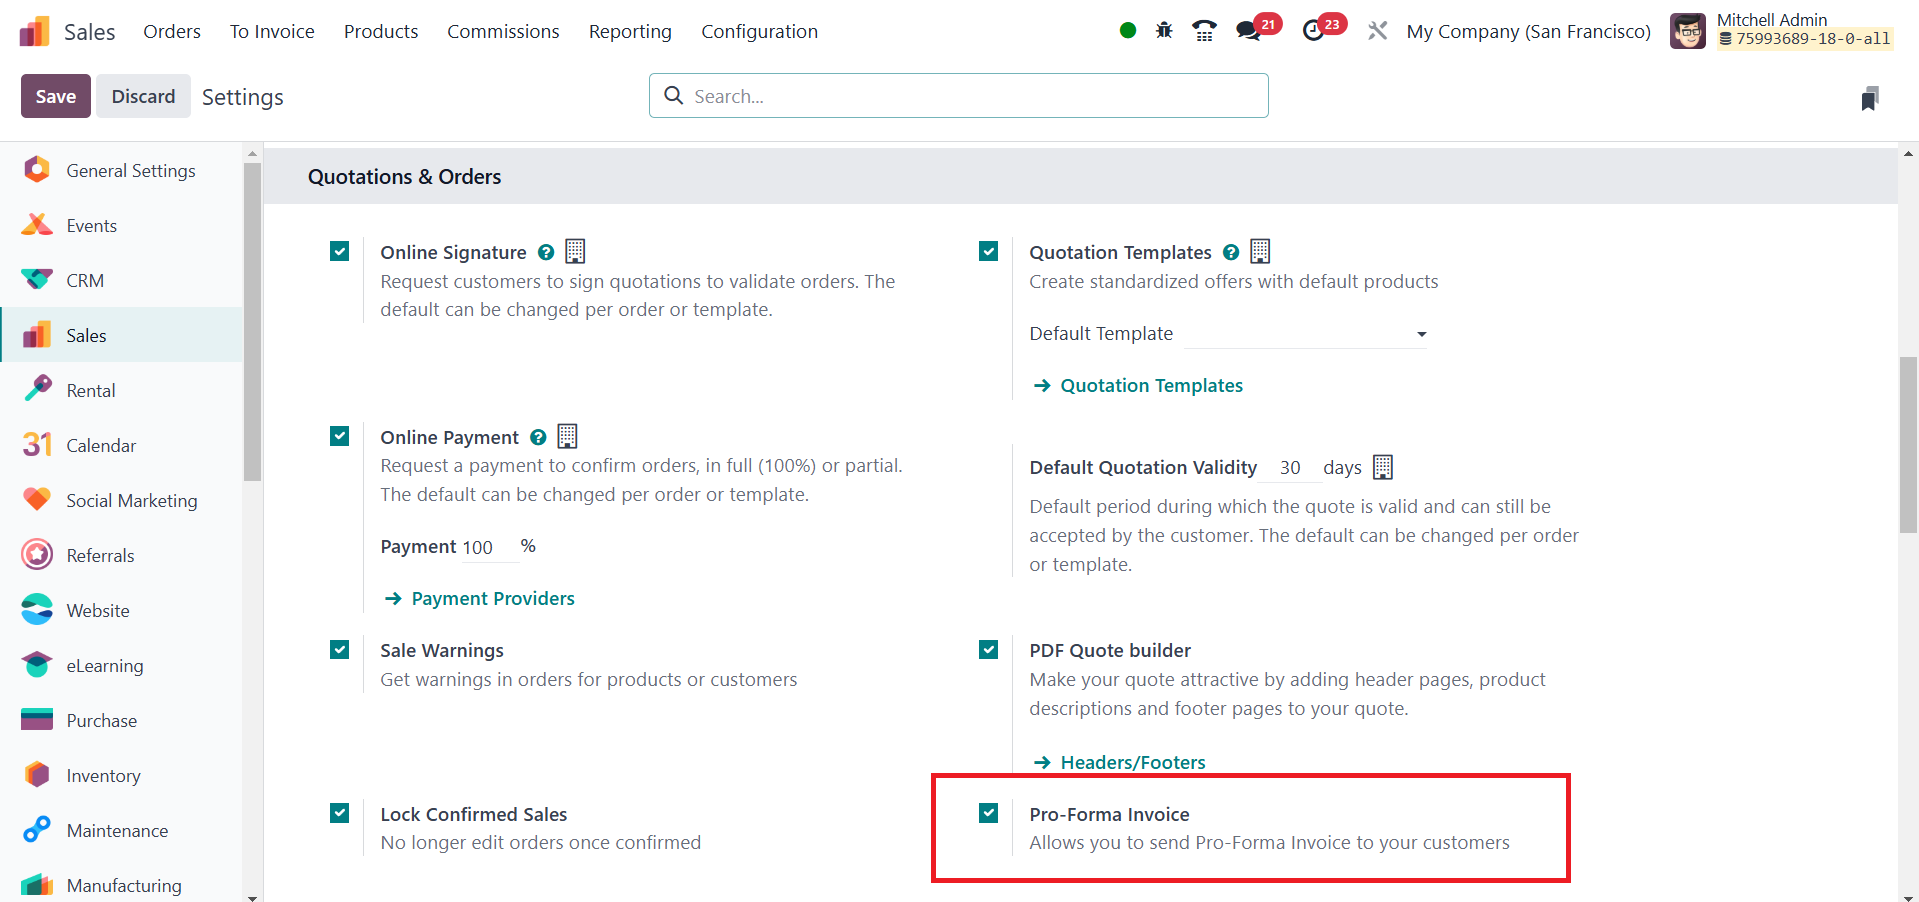The height and width of the screenshot is (902, 1919).
Task: Open the activities clock icon
Action: [x=1313, y=31]
